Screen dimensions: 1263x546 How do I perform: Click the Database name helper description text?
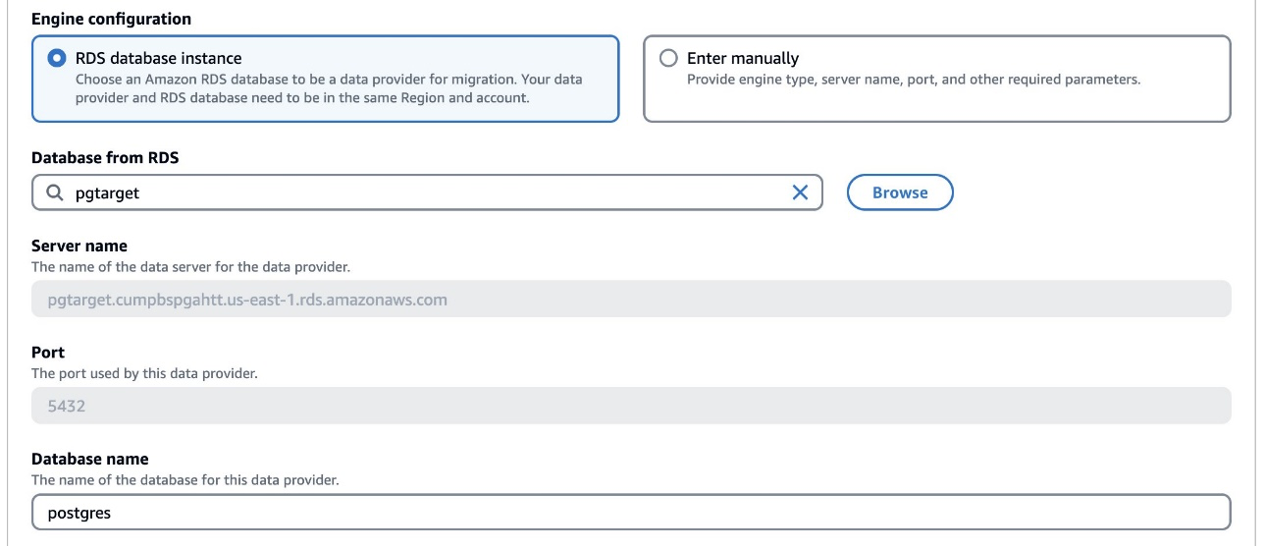pos(185,480)
